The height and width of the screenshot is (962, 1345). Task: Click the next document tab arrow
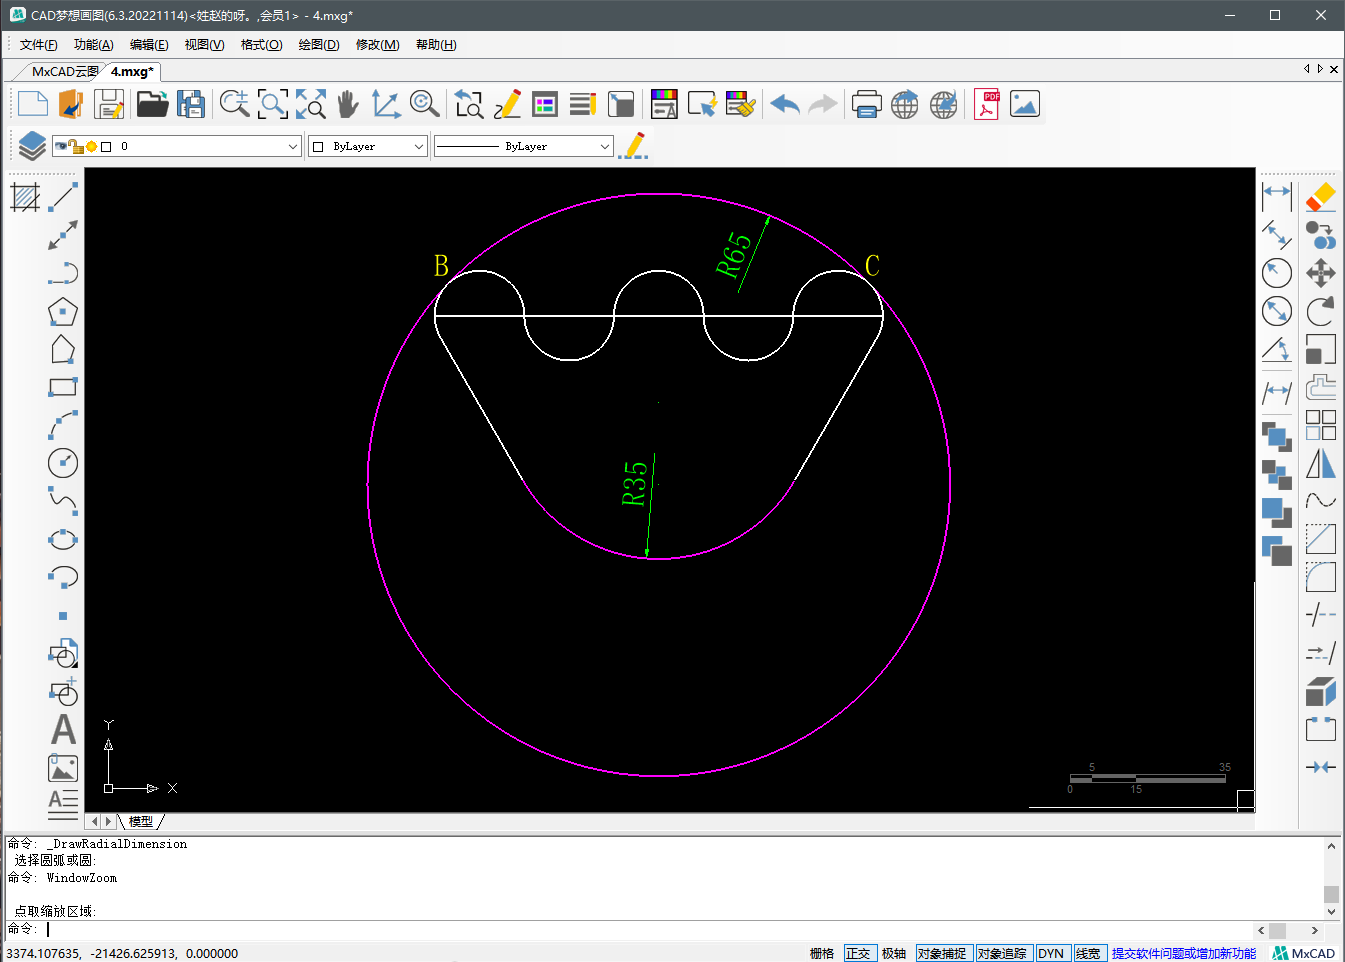[x=1320, y=69]
